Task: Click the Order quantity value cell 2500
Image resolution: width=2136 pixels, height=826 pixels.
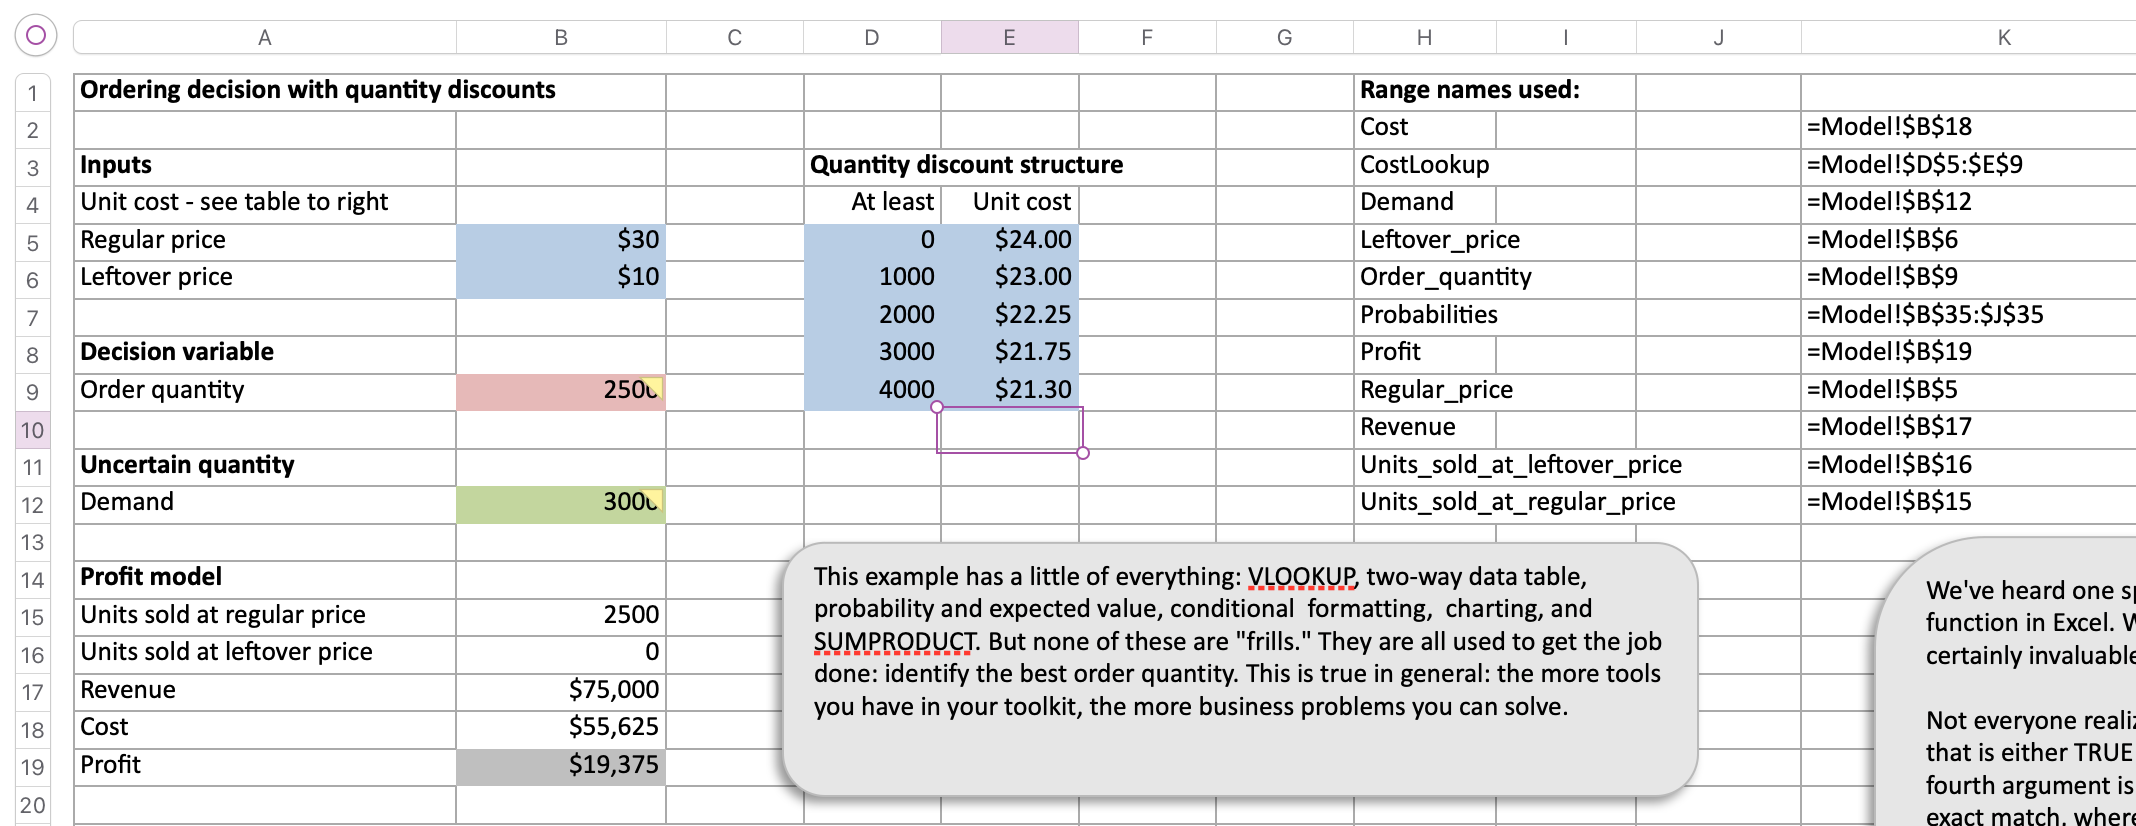Action: click(561, 392)
